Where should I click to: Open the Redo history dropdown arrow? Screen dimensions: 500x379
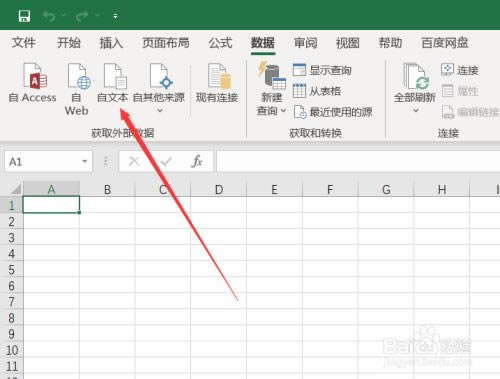pyautogui.click(x=97, y=15)
